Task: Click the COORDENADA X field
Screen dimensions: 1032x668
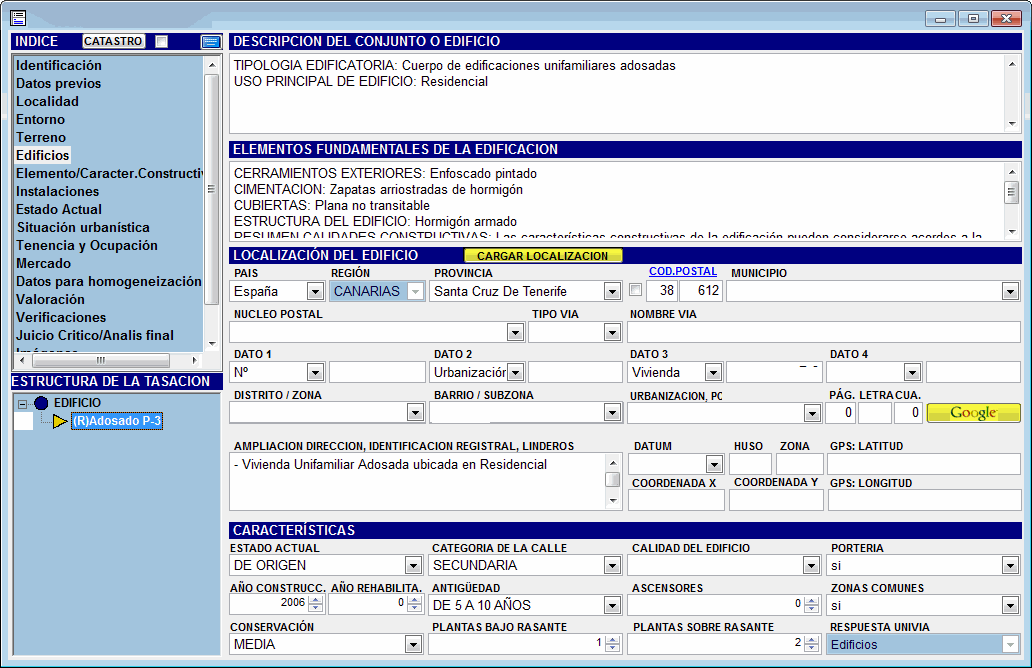Action: tap(677, 500)
